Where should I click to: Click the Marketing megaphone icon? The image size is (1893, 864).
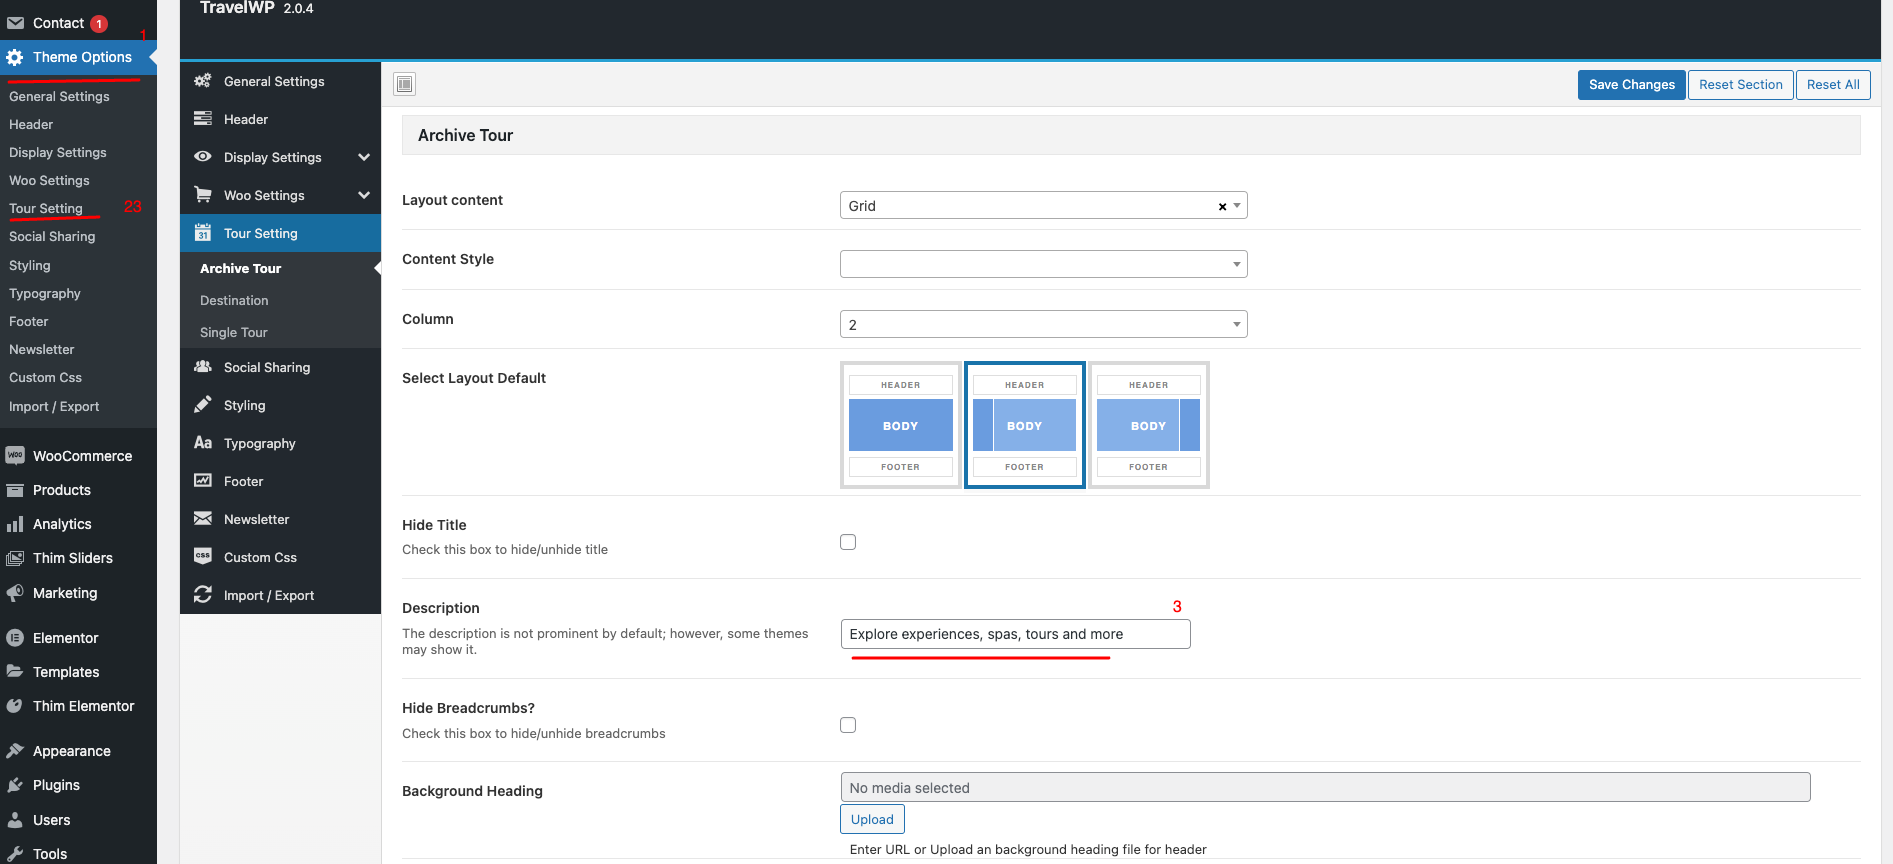15,593
